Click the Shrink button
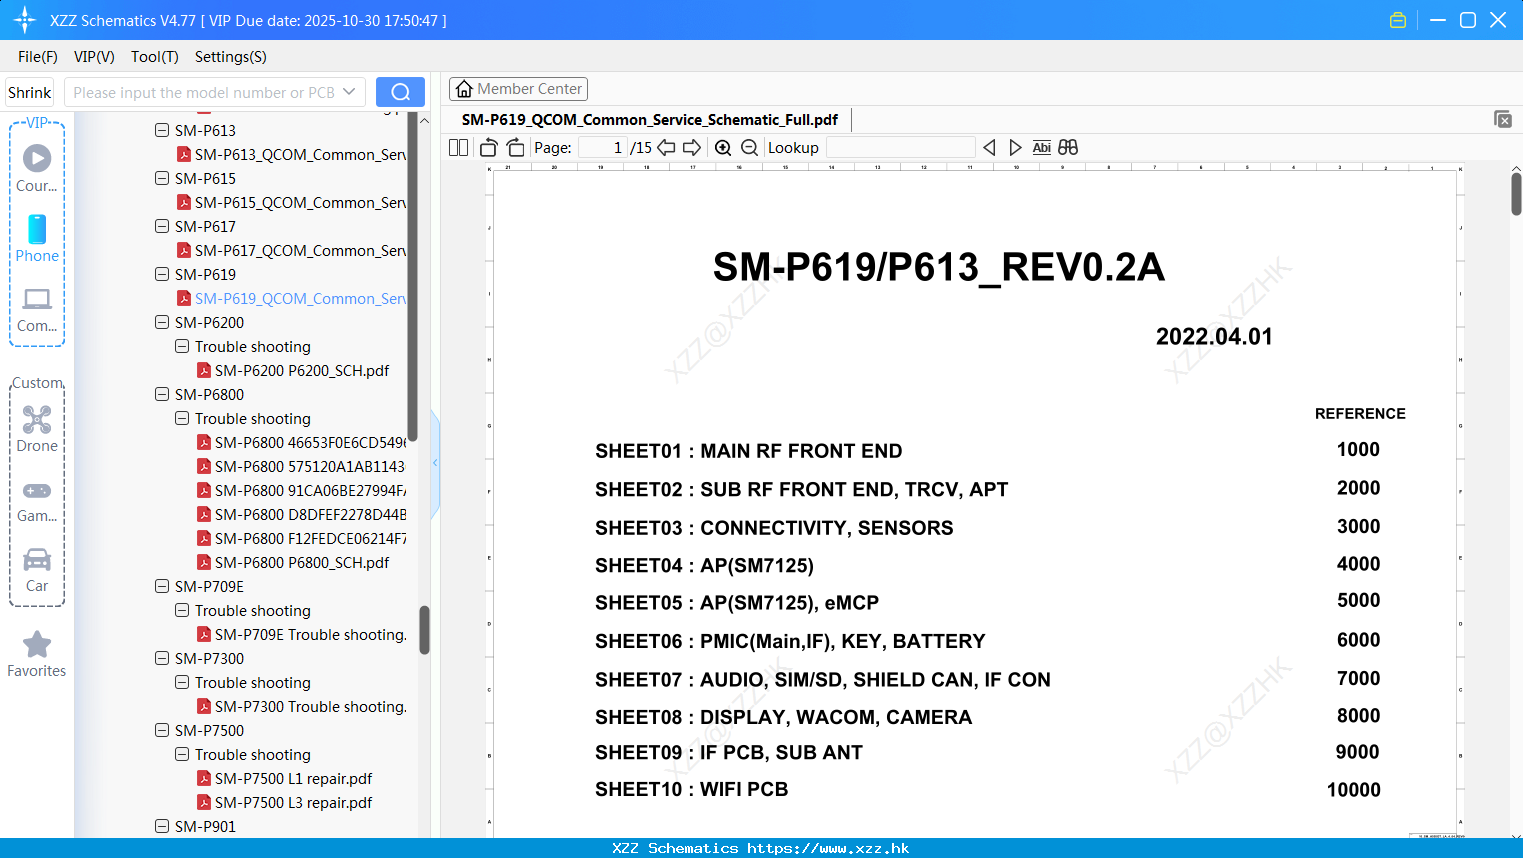This screenshot has height=858, width=1523. pos(30,92)
